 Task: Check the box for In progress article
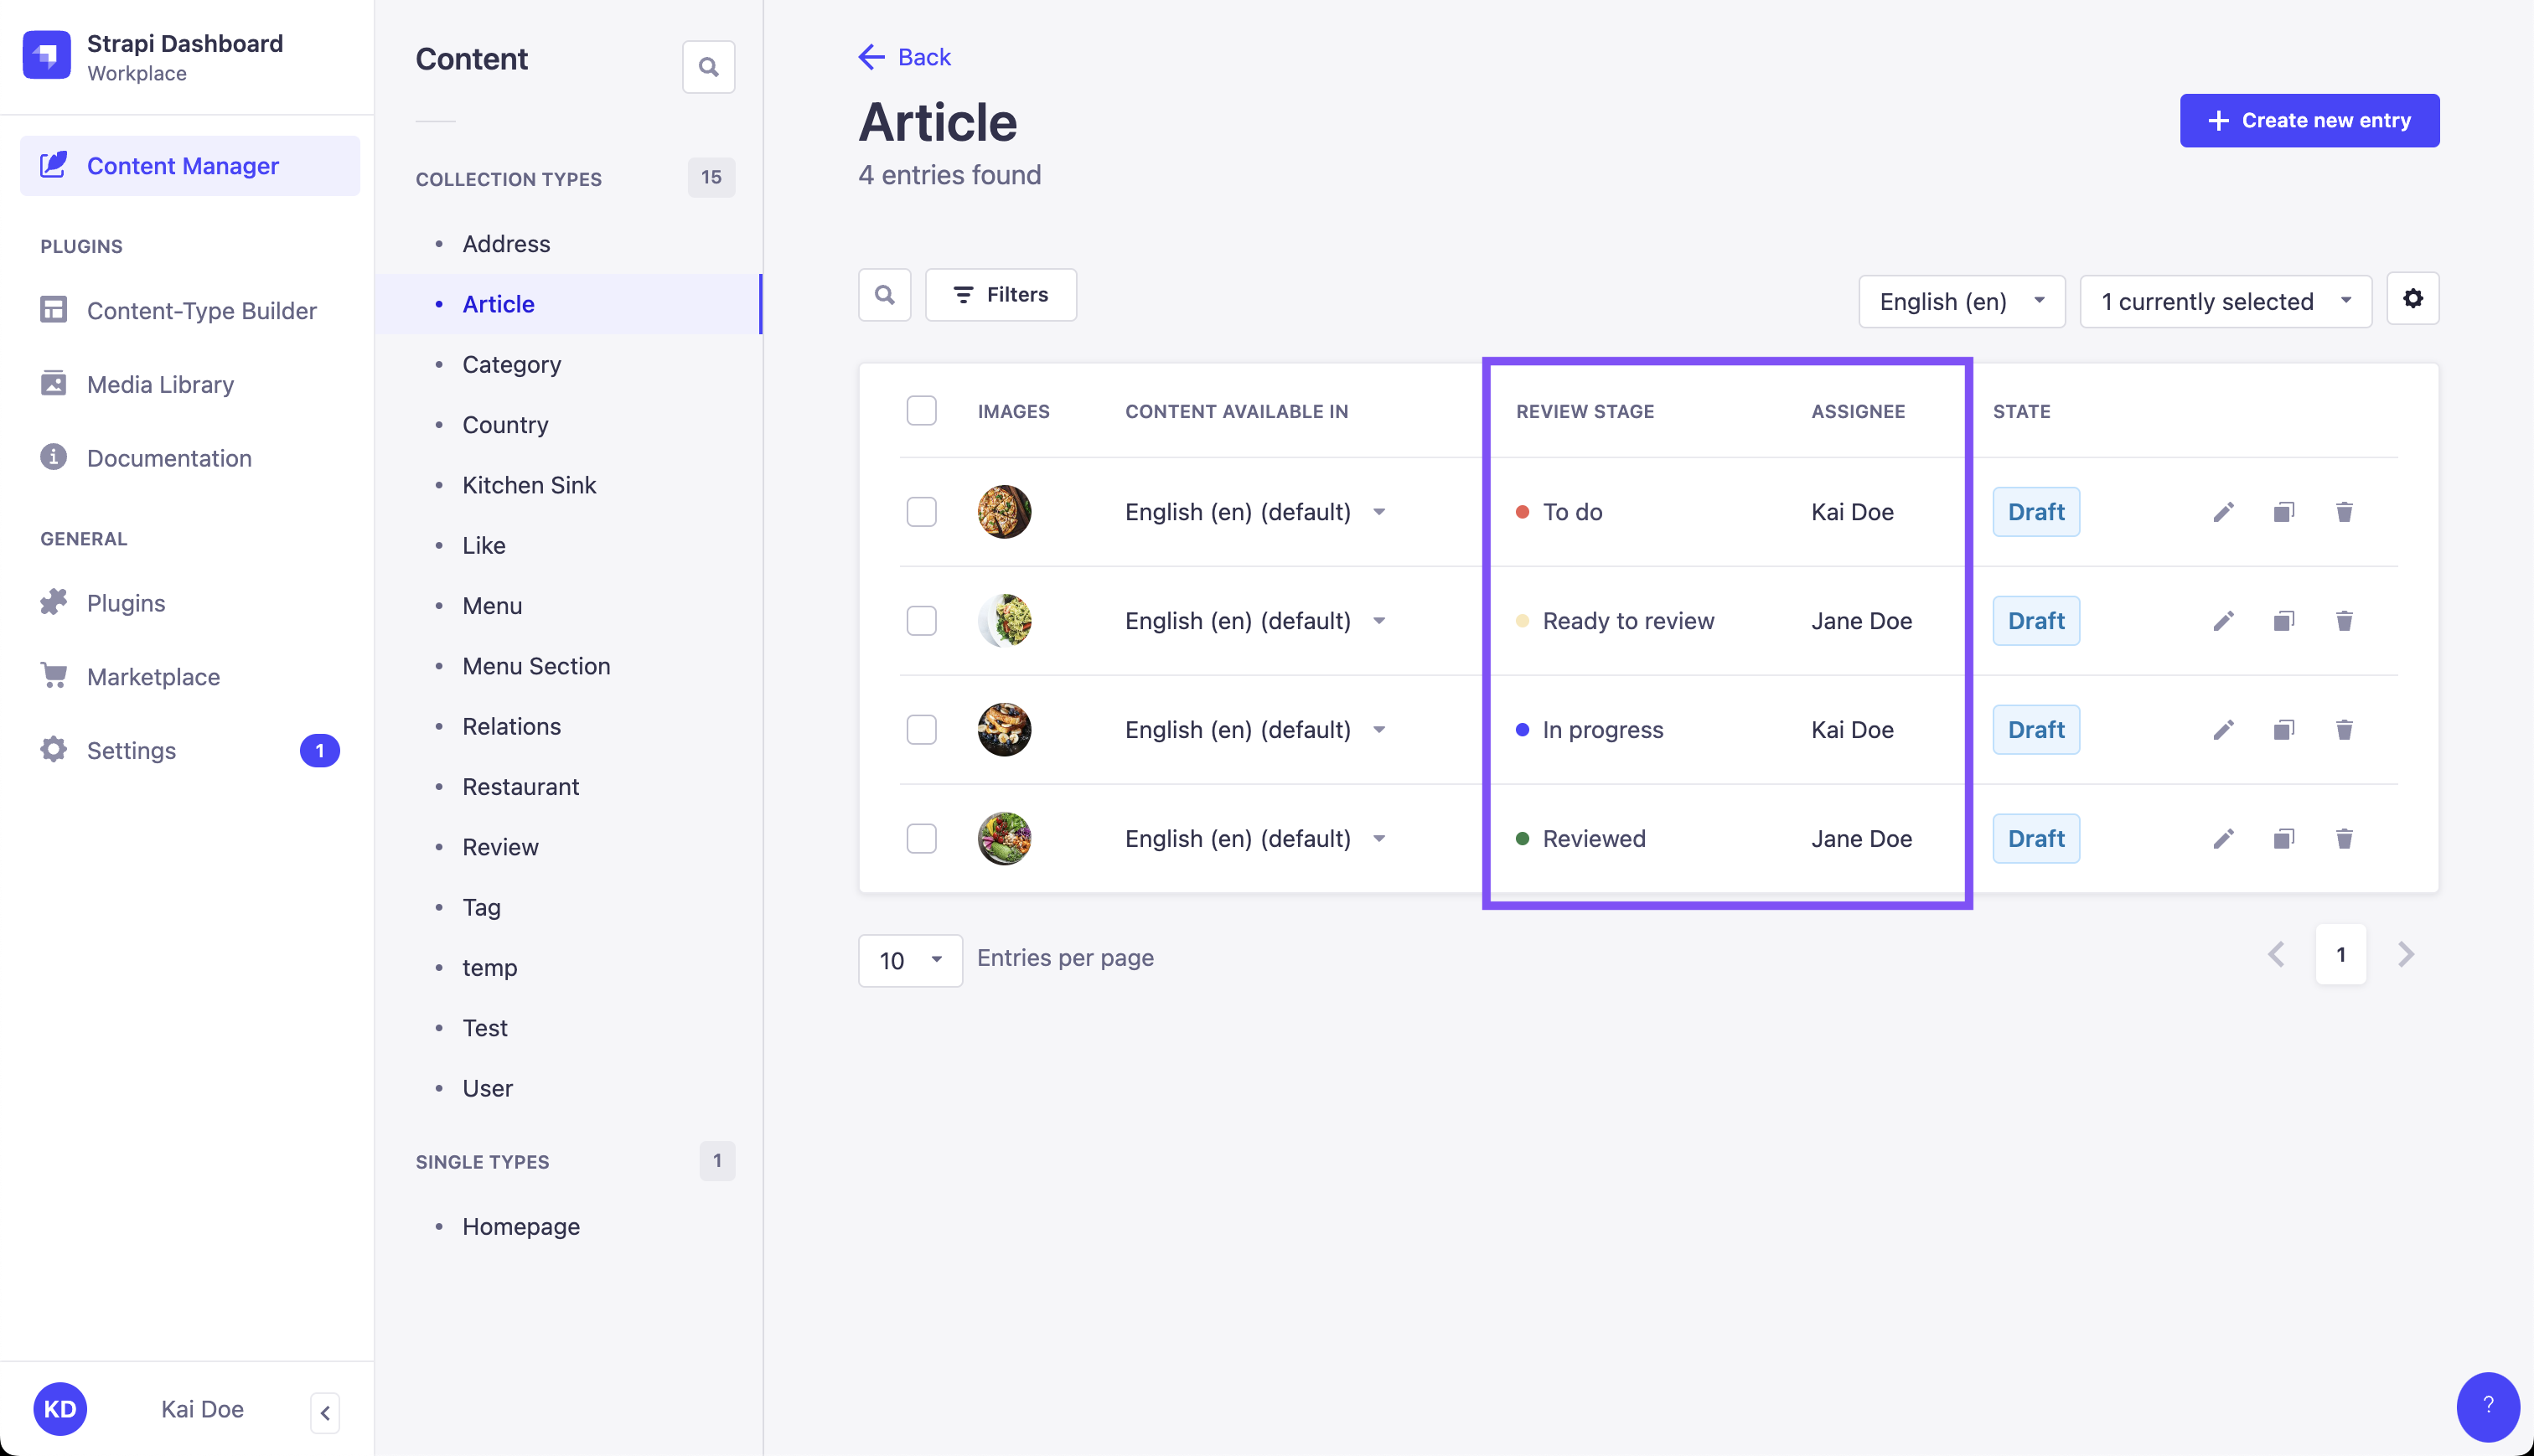921,730
